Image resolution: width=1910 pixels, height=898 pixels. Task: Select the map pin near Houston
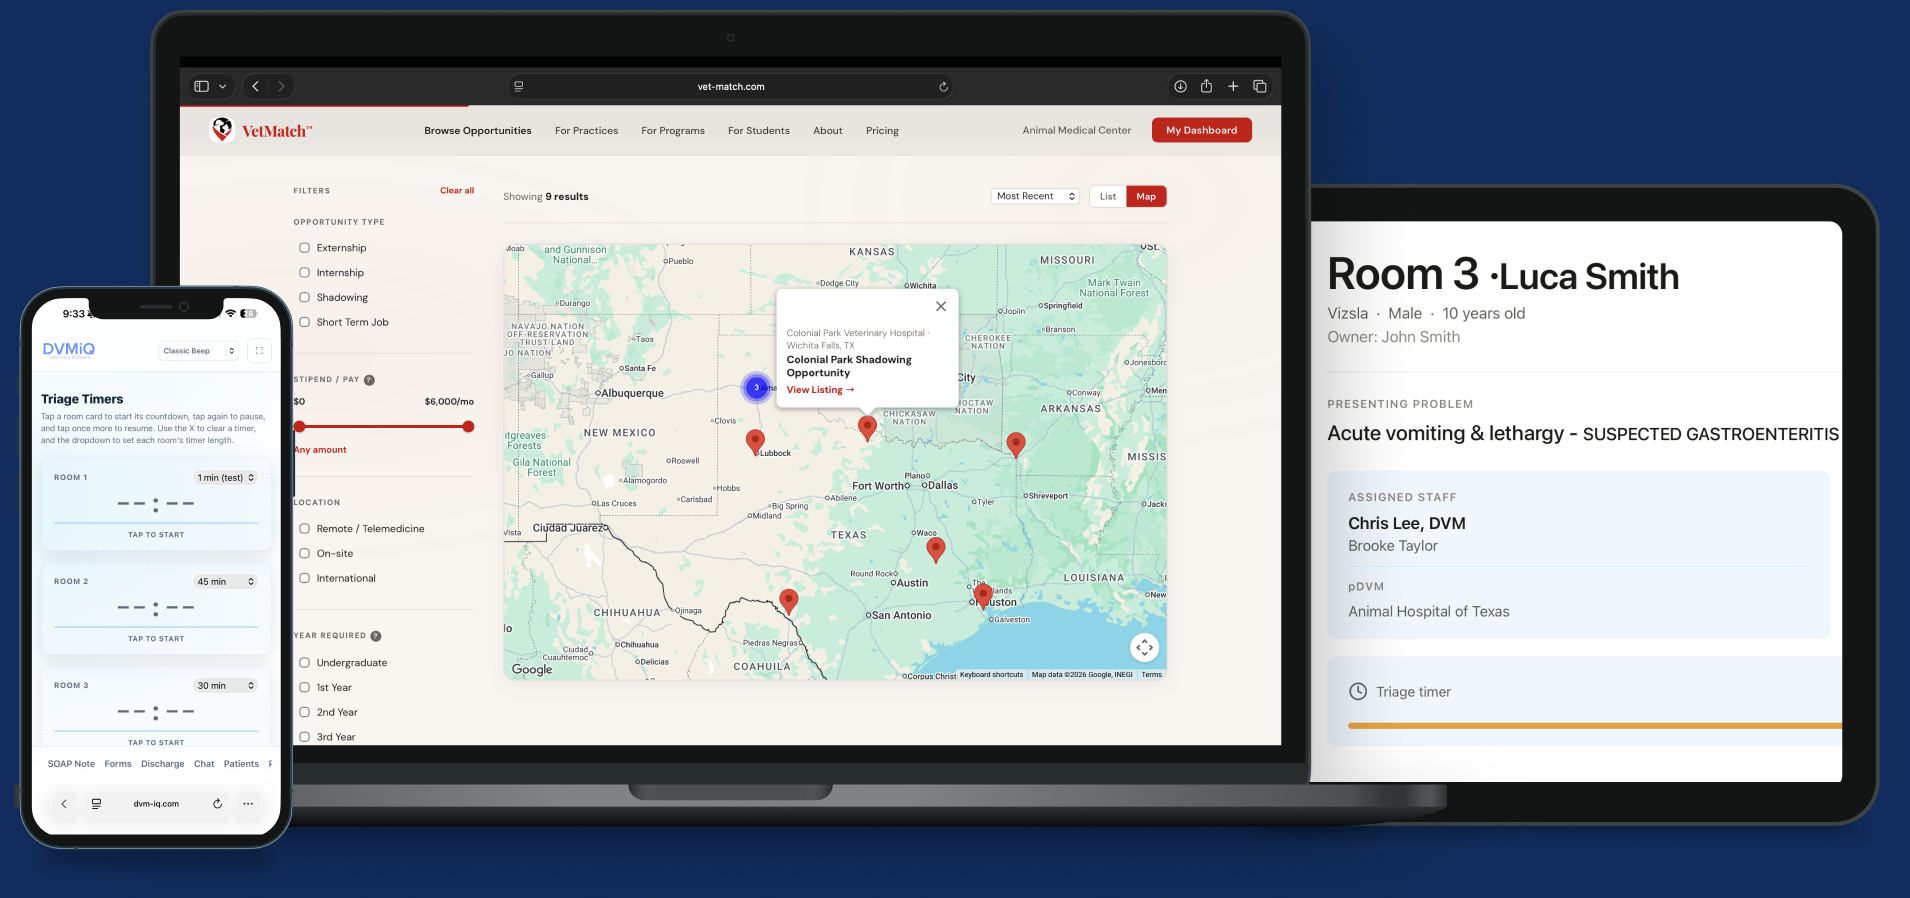[x=983, y=596]
